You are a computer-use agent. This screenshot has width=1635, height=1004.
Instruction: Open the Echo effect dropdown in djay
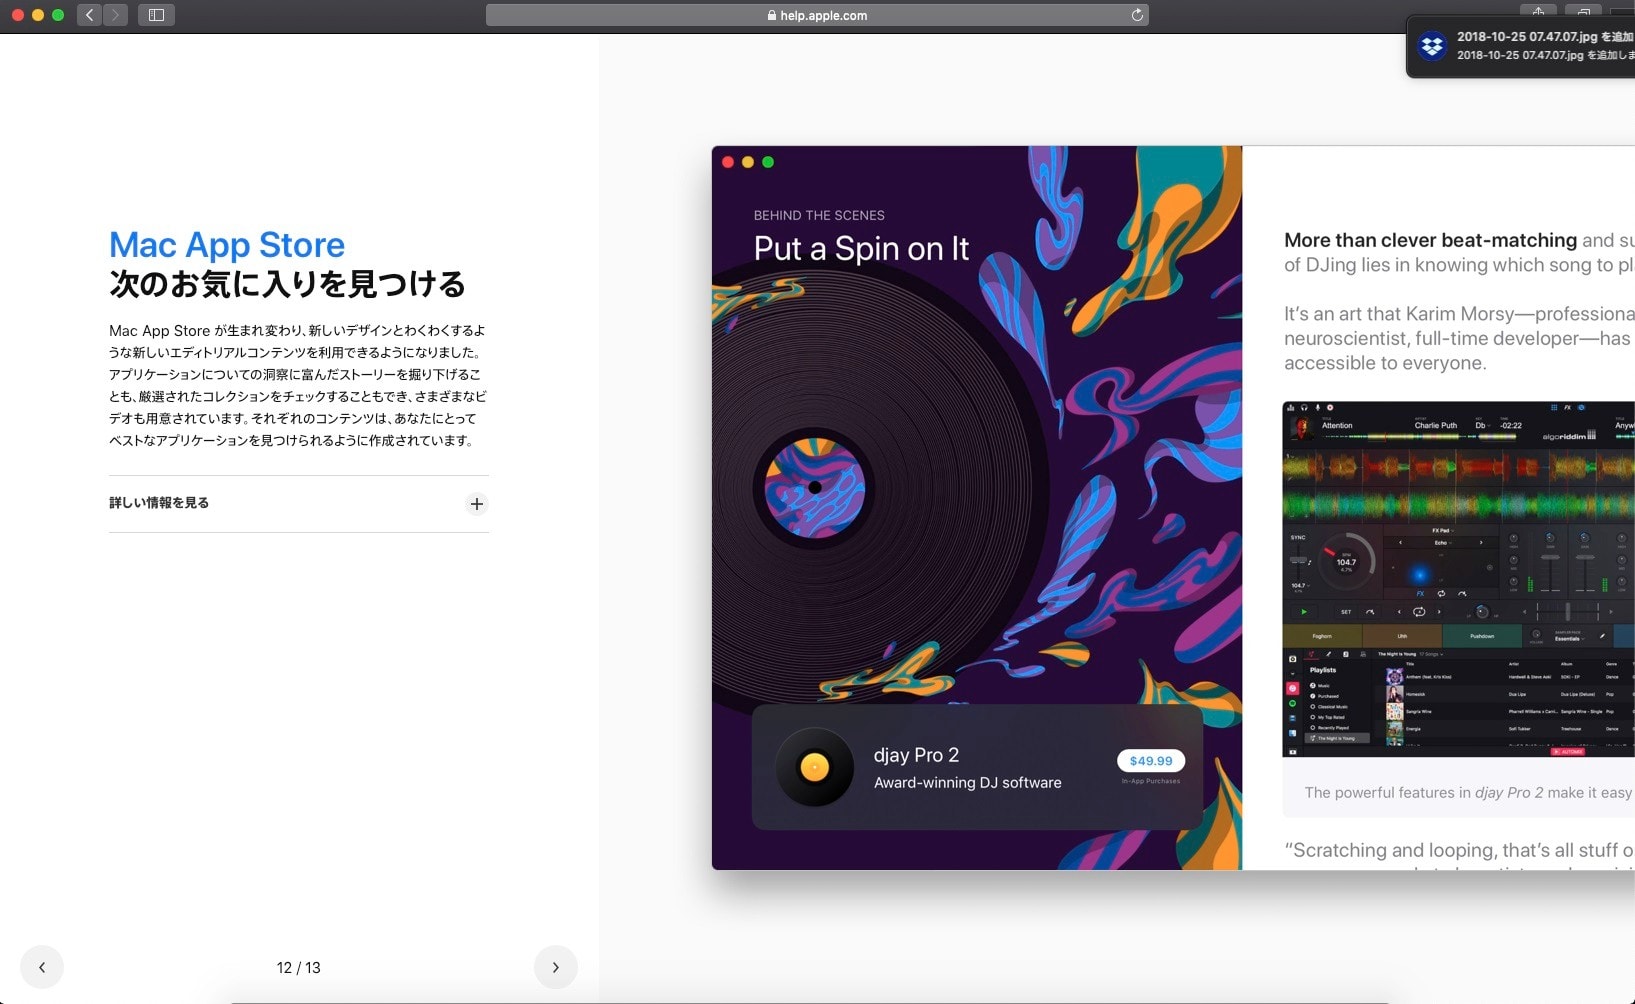click(1441, 543)
